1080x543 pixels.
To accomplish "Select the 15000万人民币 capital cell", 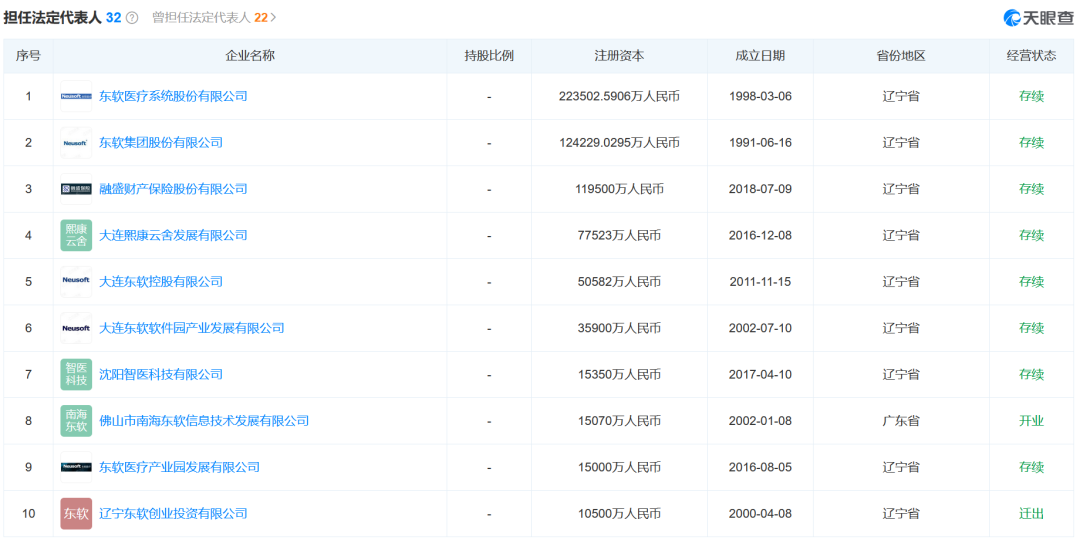I will pyautogui.click(x=619, y=467).
